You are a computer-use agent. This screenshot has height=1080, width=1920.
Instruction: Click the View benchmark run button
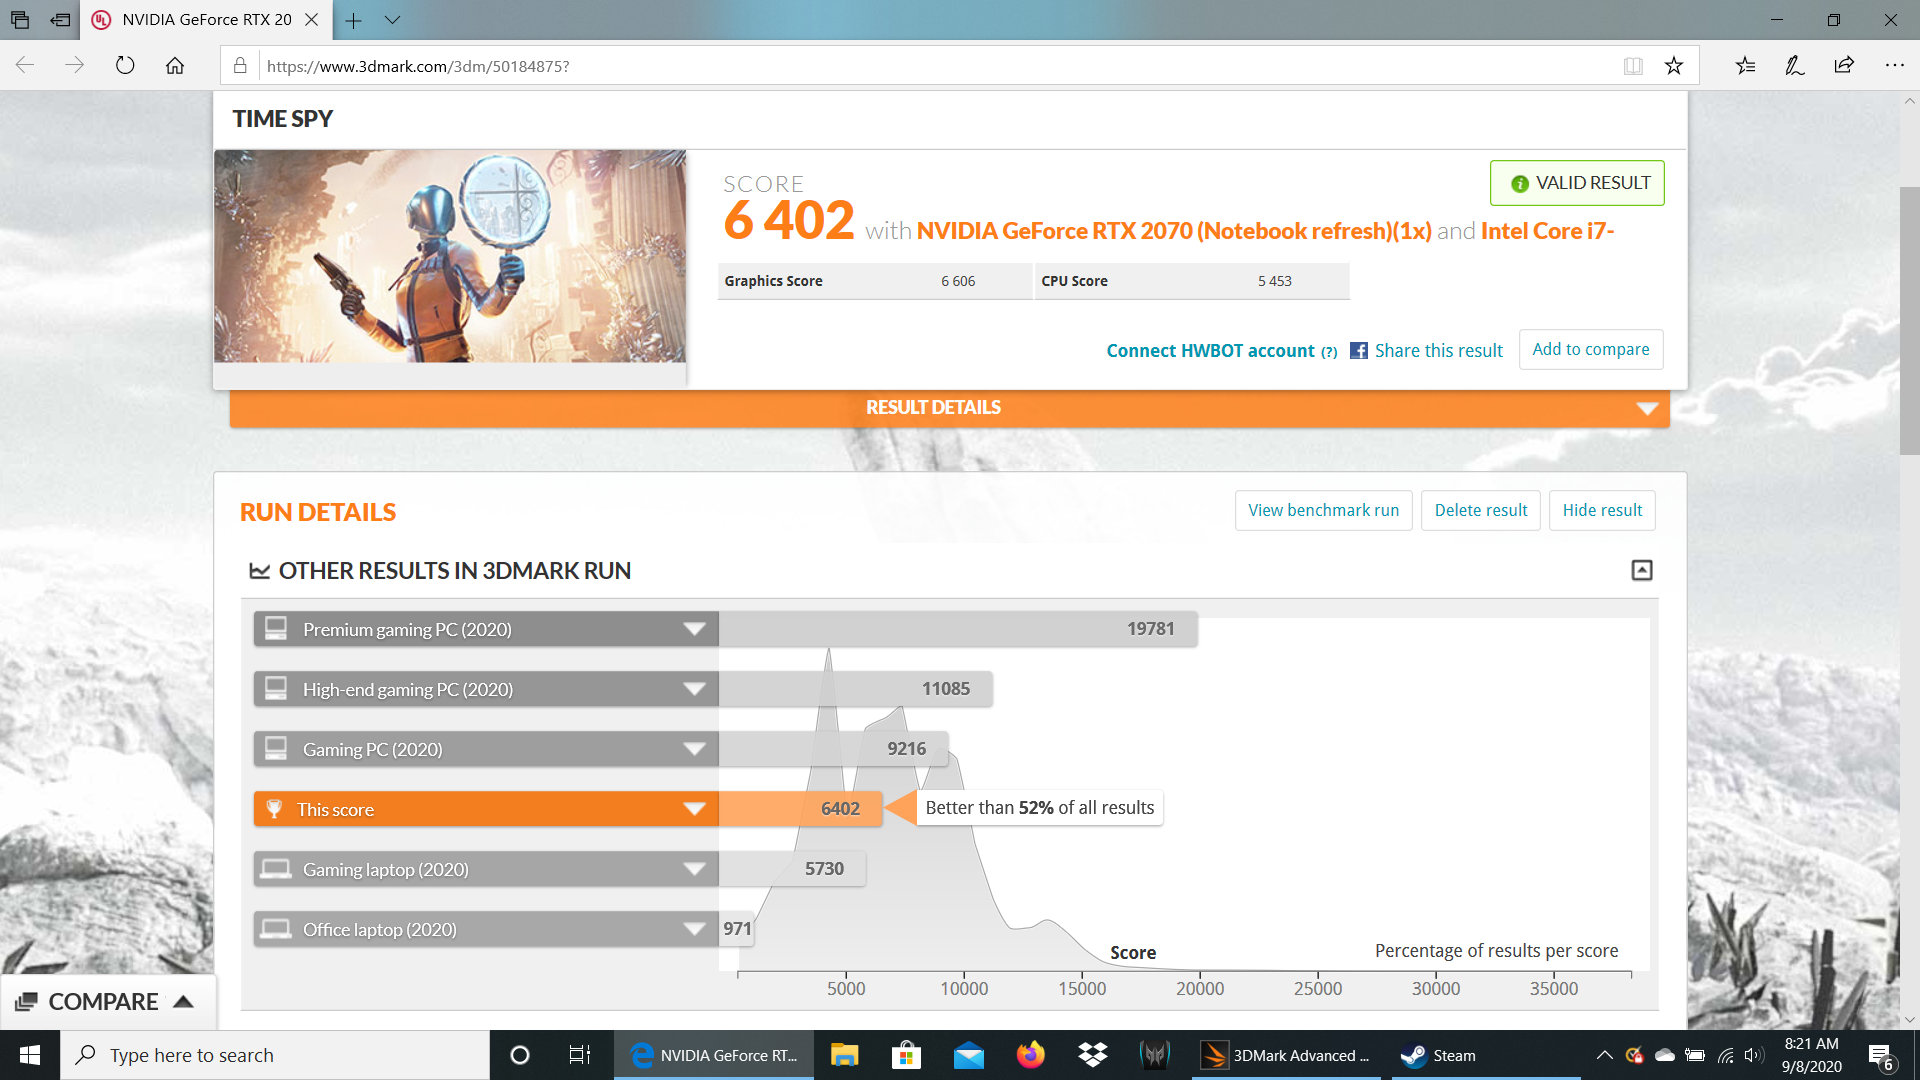click(1323, 510)
